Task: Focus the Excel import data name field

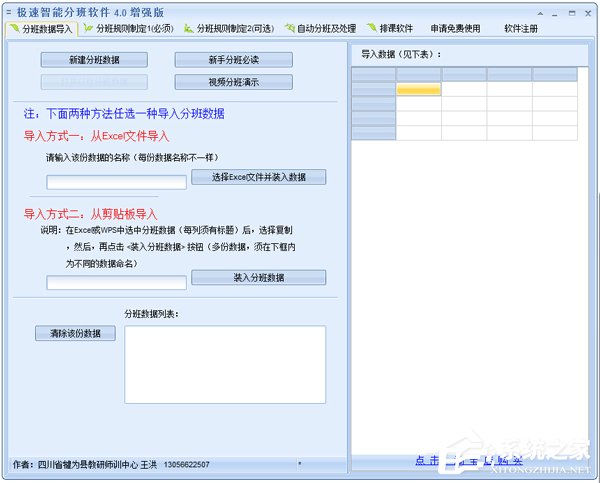Action: click(x=116, y=182)
